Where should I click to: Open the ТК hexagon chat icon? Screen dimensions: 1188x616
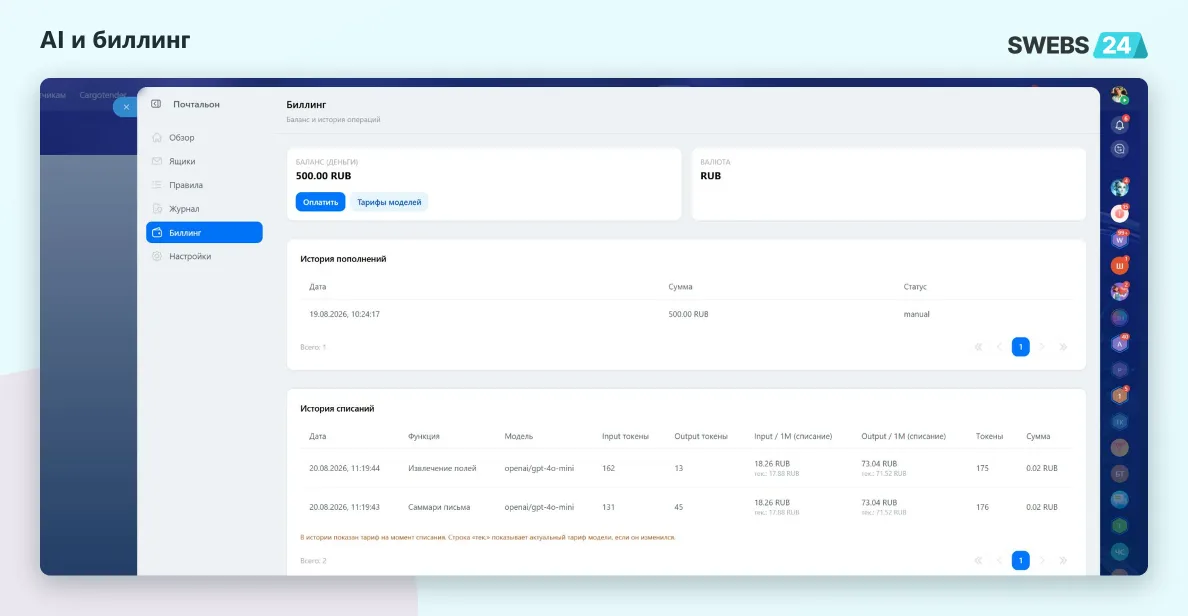(x=1119, y=421)
